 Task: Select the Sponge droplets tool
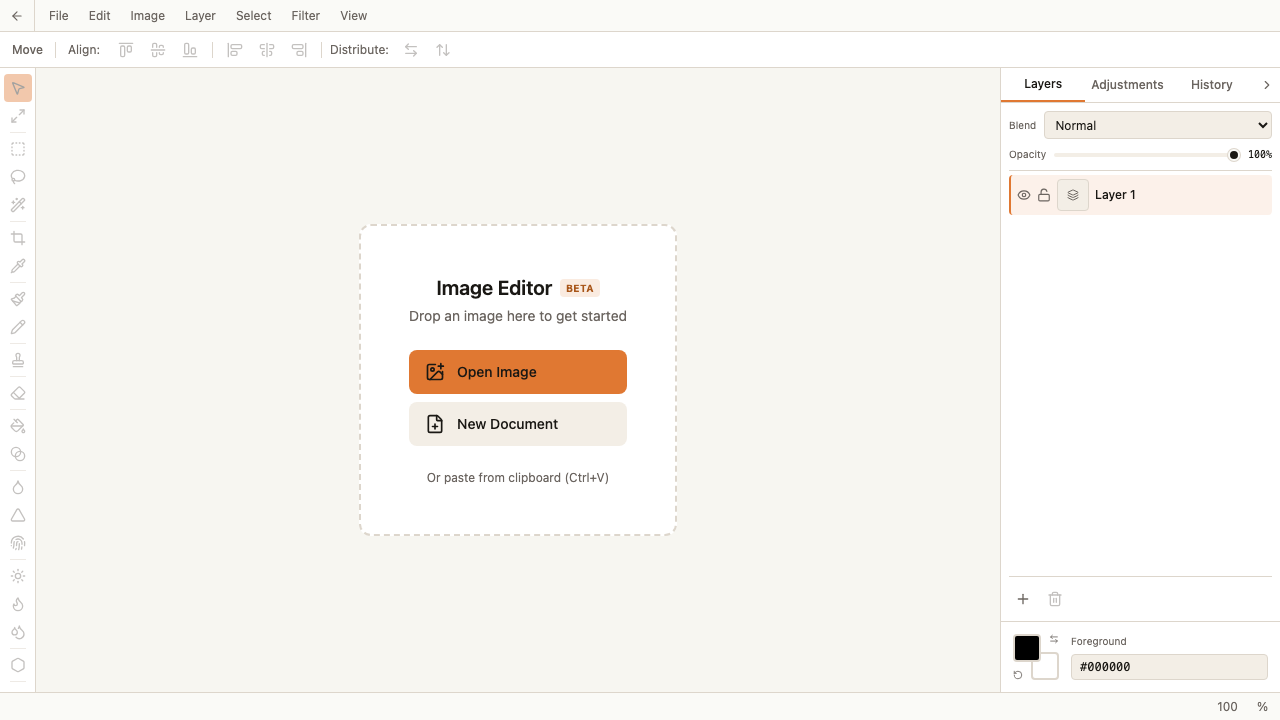point(18,632)
